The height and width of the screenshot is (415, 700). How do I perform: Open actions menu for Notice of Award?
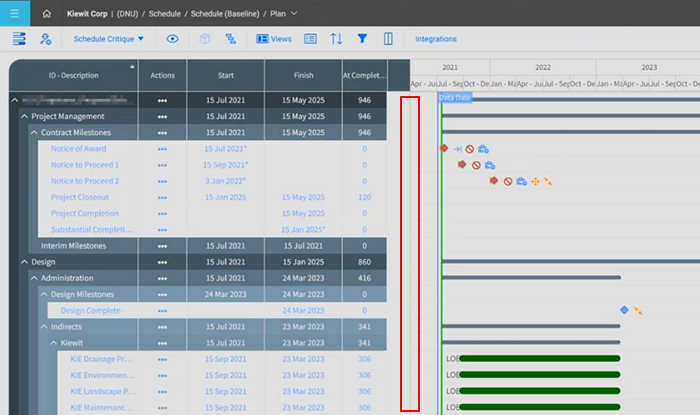click(x=162, y=149)
